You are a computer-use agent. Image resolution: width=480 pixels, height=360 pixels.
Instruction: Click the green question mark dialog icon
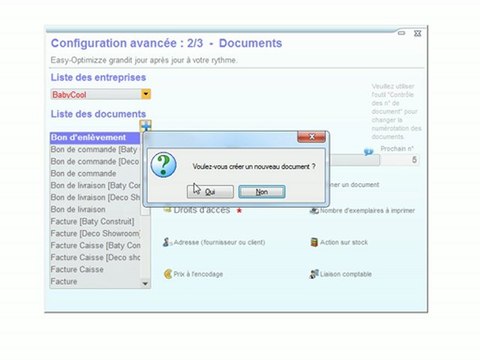163,165
